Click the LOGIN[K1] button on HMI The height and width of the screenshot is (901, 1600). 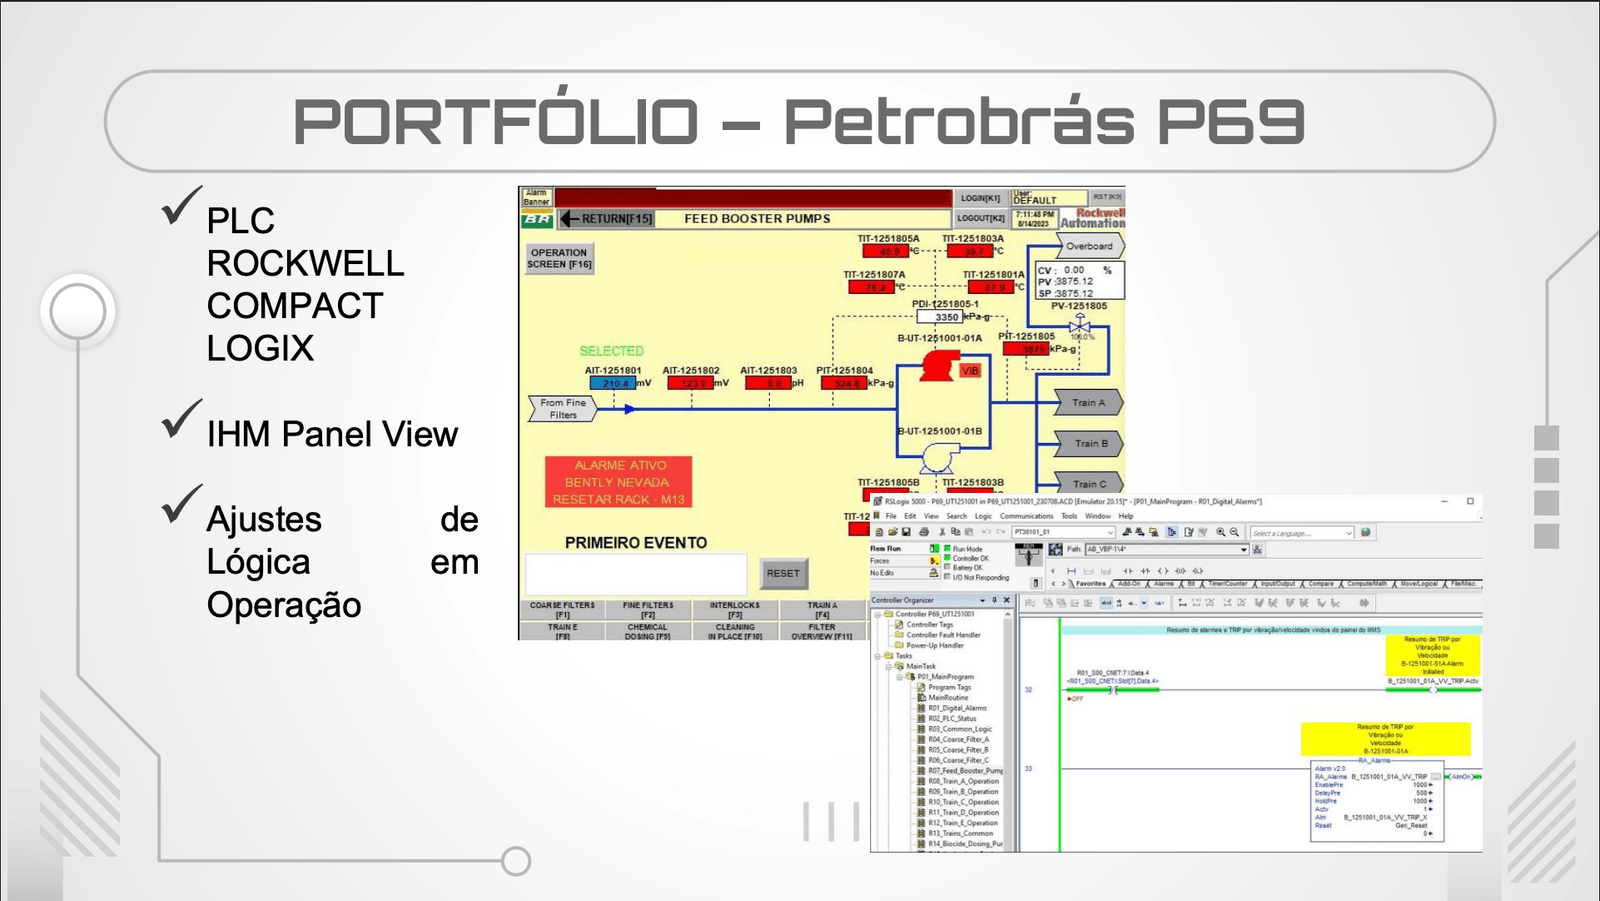(980, 198)
